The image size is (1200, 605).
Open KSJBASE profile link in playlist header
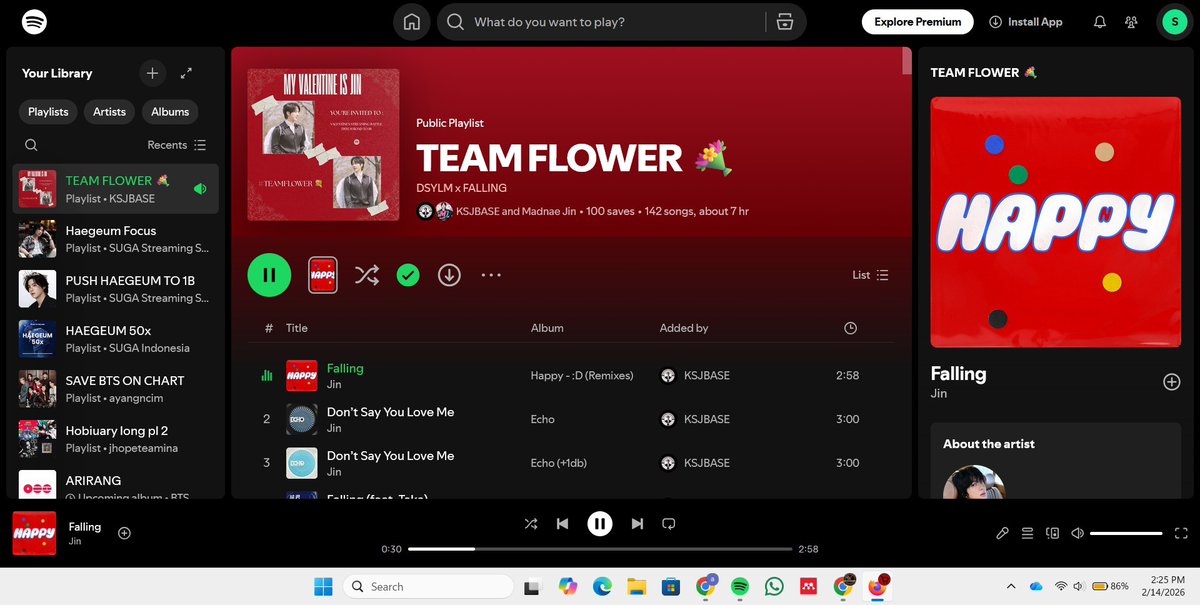[x=478, y=211]
